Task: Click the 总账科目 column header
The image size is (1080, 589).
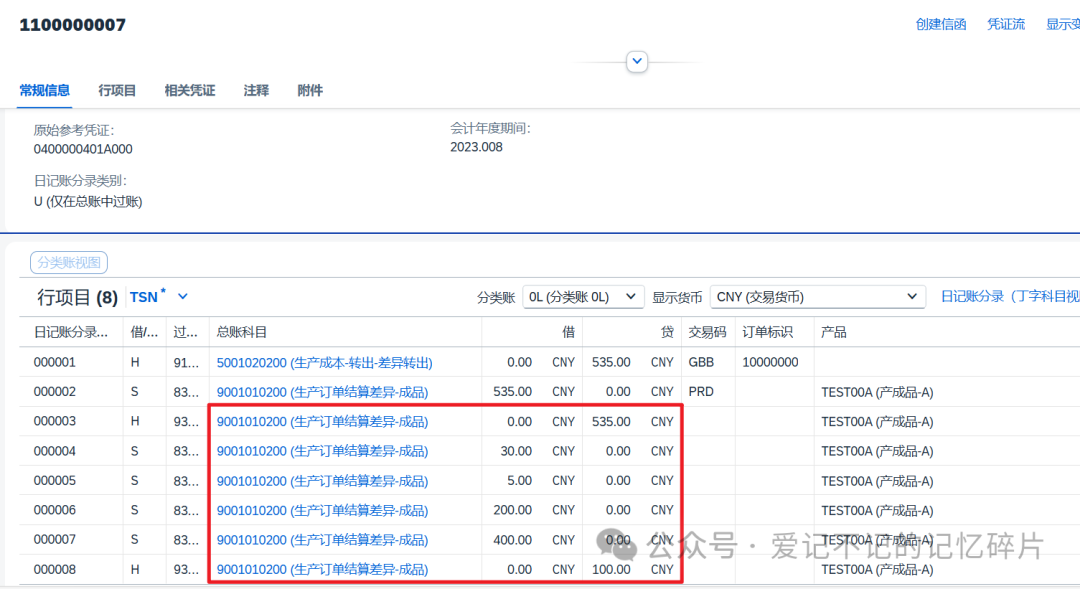Action: (241, 332)
